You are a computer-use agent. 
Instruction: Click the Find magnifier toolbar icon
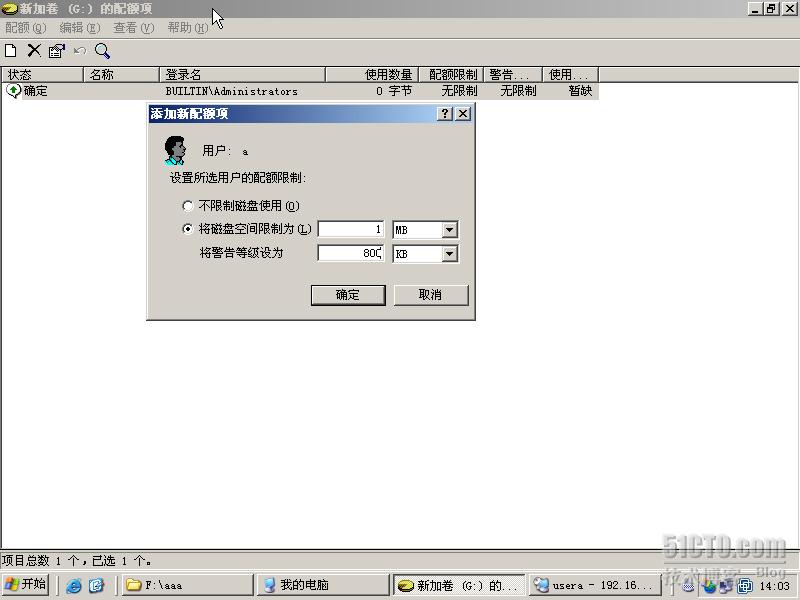coord(102,51)
